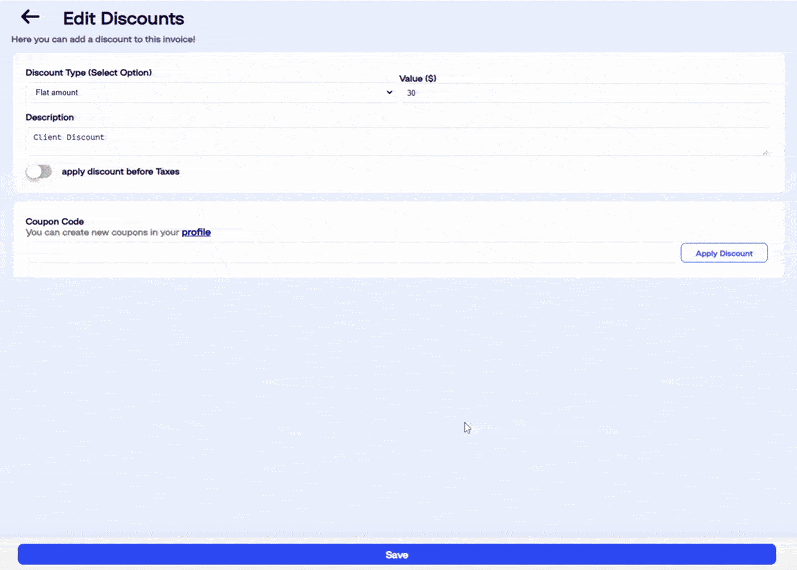
Task: Click the back arrow icon
Action: coord(30,17)
